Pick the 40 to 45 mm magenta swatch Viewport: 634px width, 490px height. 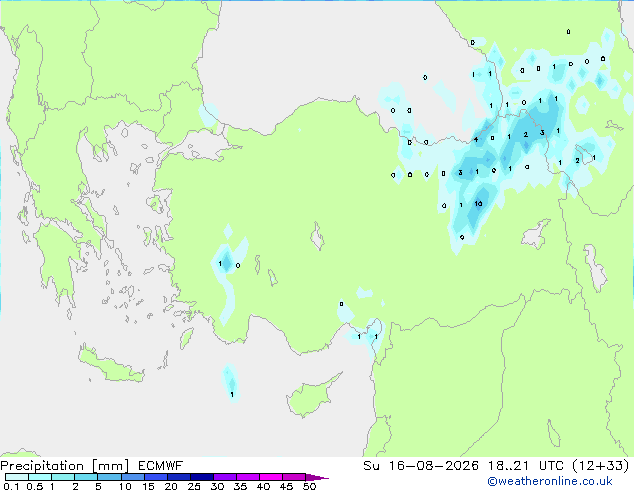coord(271,477)
